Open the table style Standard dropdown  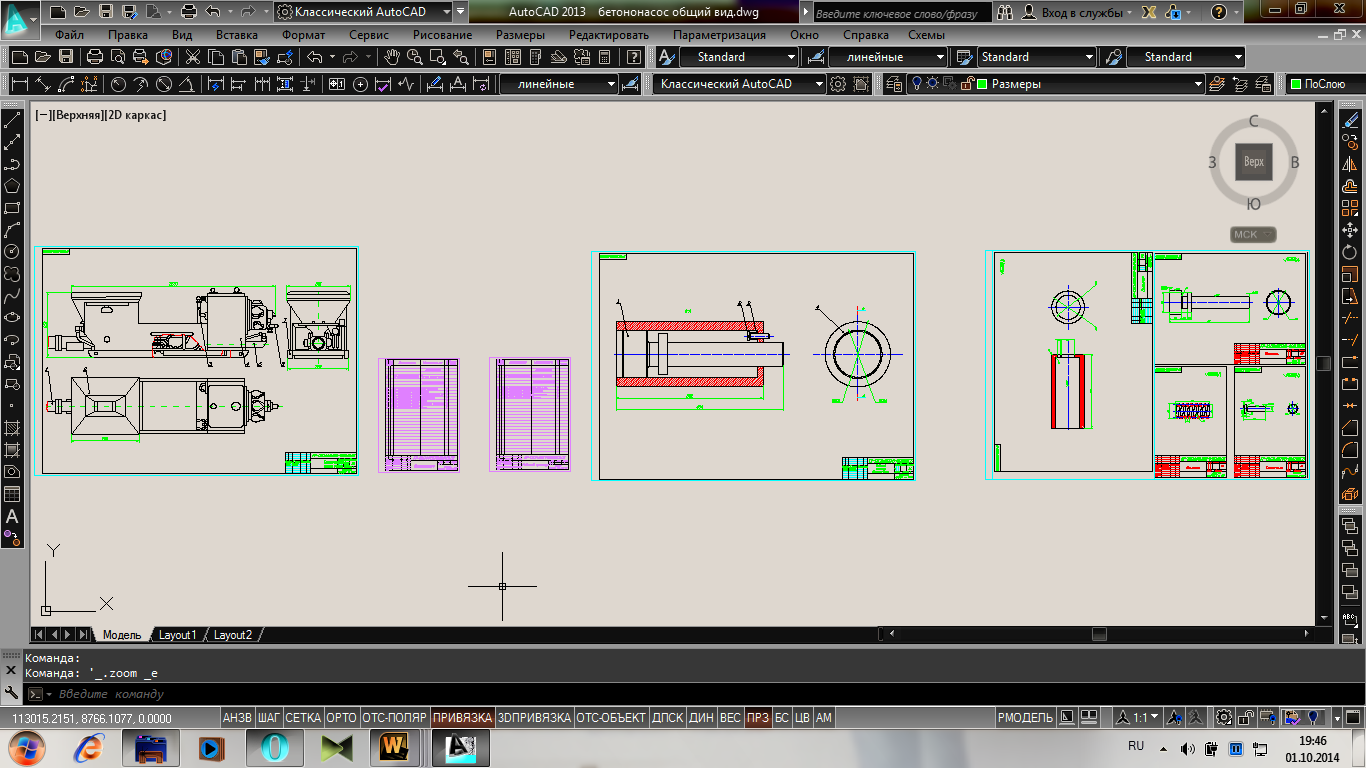[x=1035, y=57]
